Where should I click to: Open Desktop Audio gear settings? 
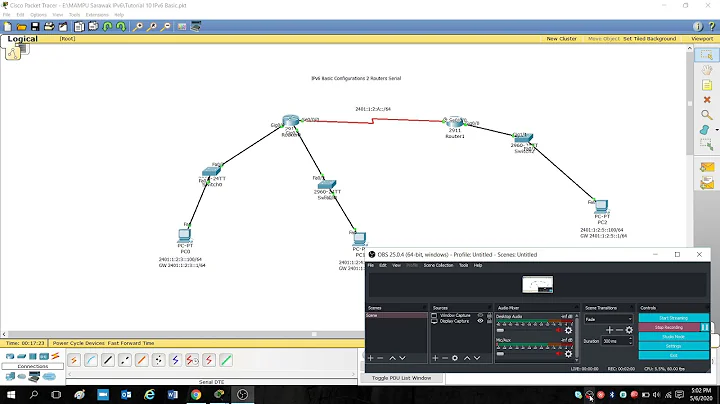click(568, 330)
